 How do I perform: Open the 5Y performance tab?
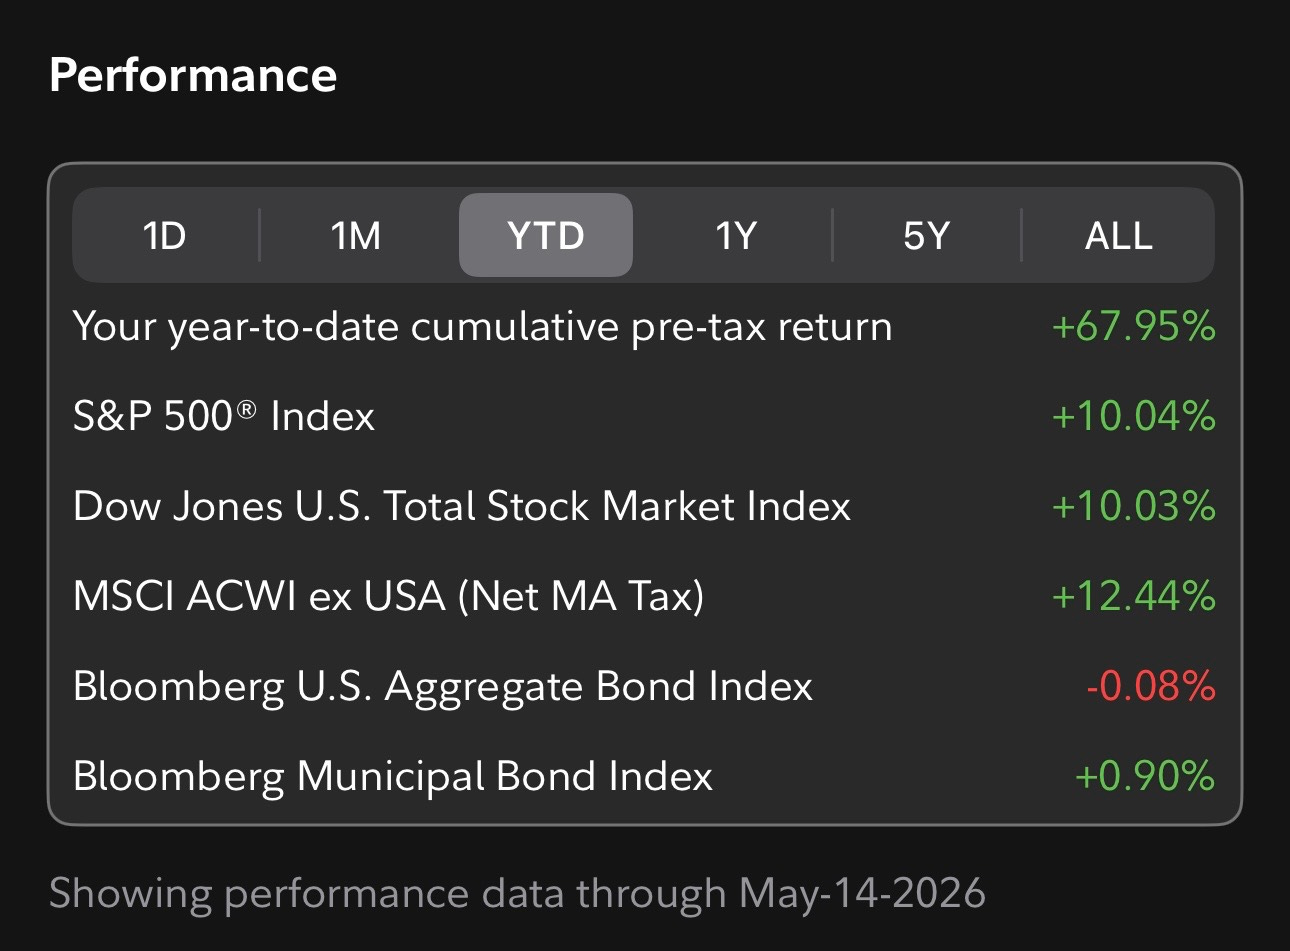click(926, 236)
